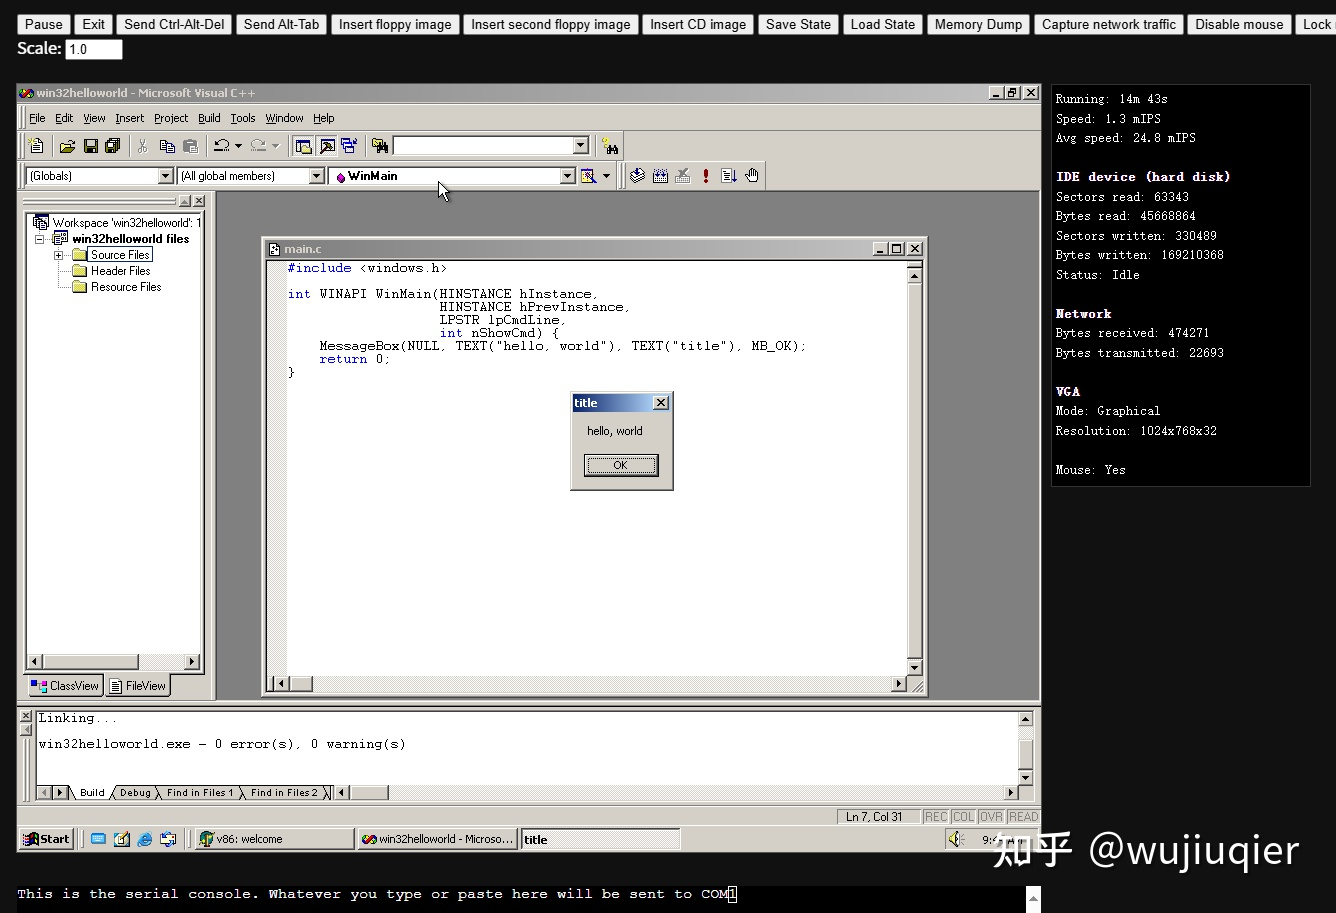The image size is (1336, 913).
Task: Click the Paste clipboard icon
Action: [190, 146]
